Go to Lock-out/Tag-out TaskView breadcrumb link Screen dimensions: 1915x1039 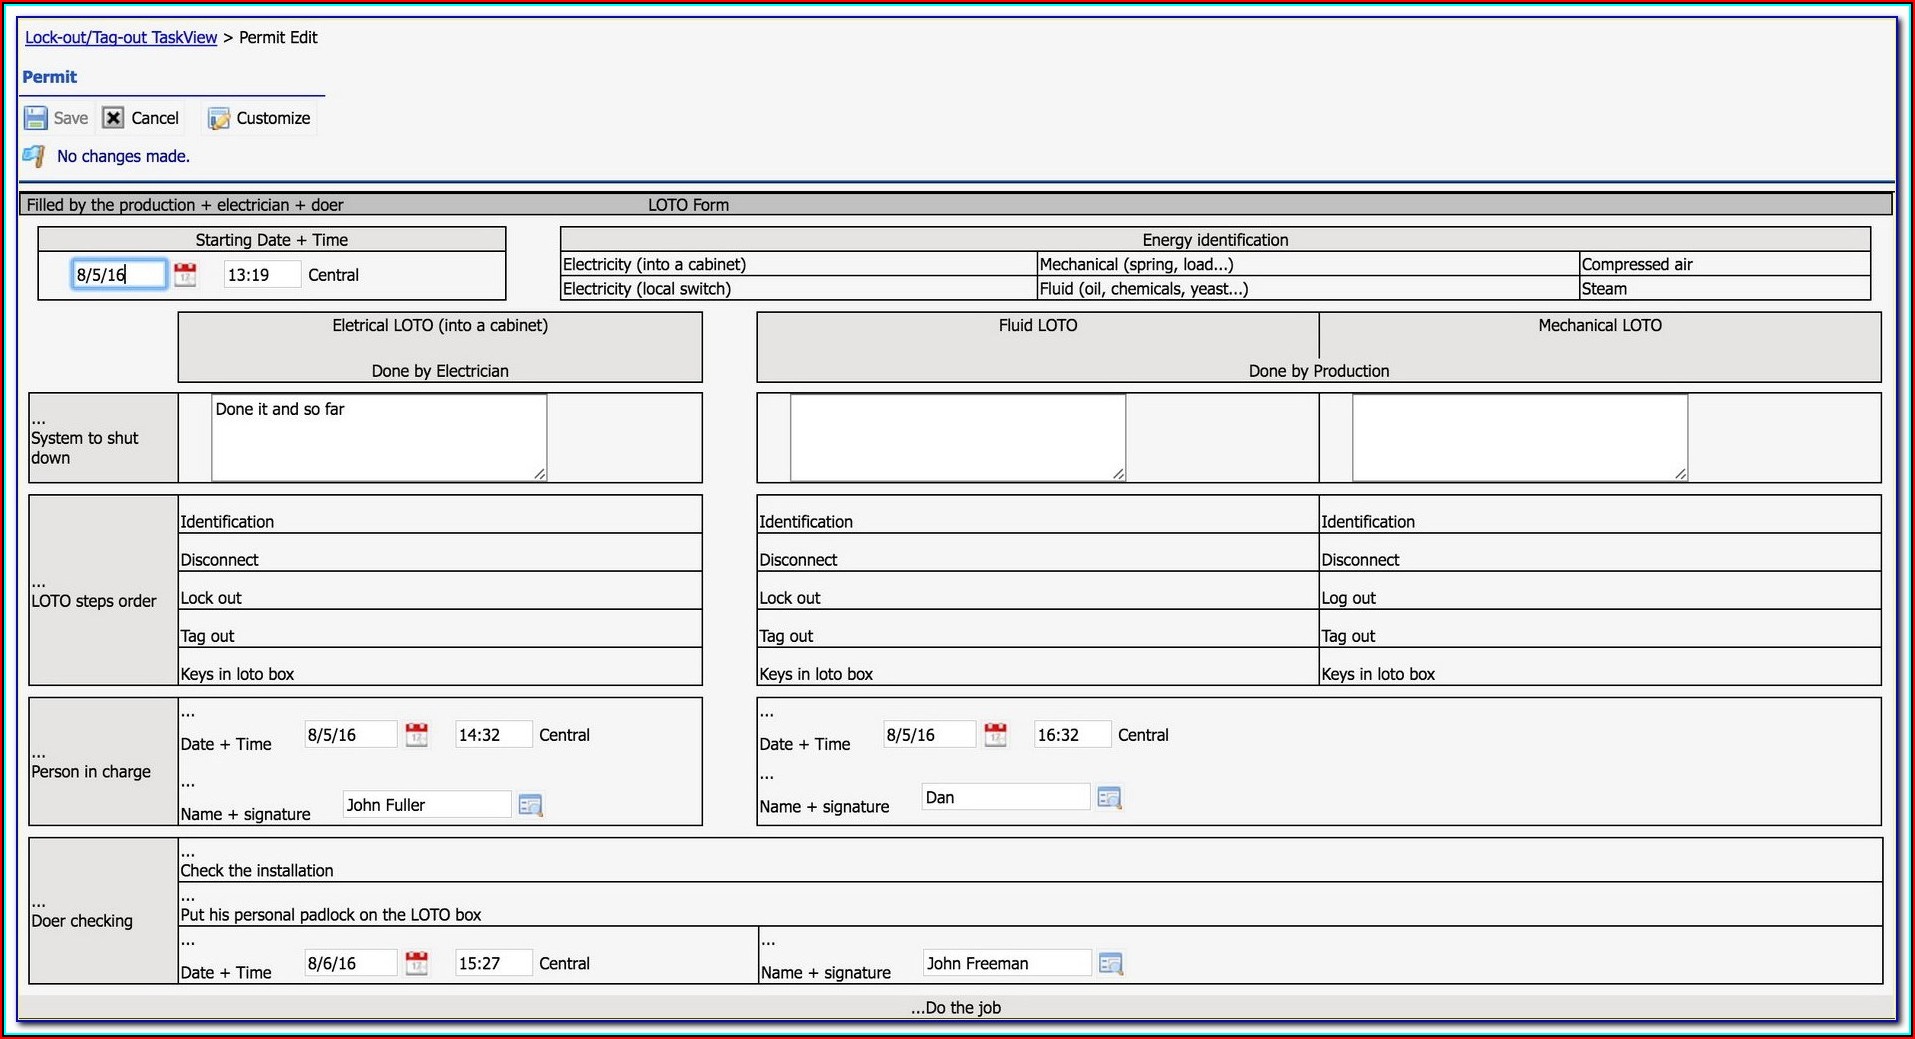121,37
